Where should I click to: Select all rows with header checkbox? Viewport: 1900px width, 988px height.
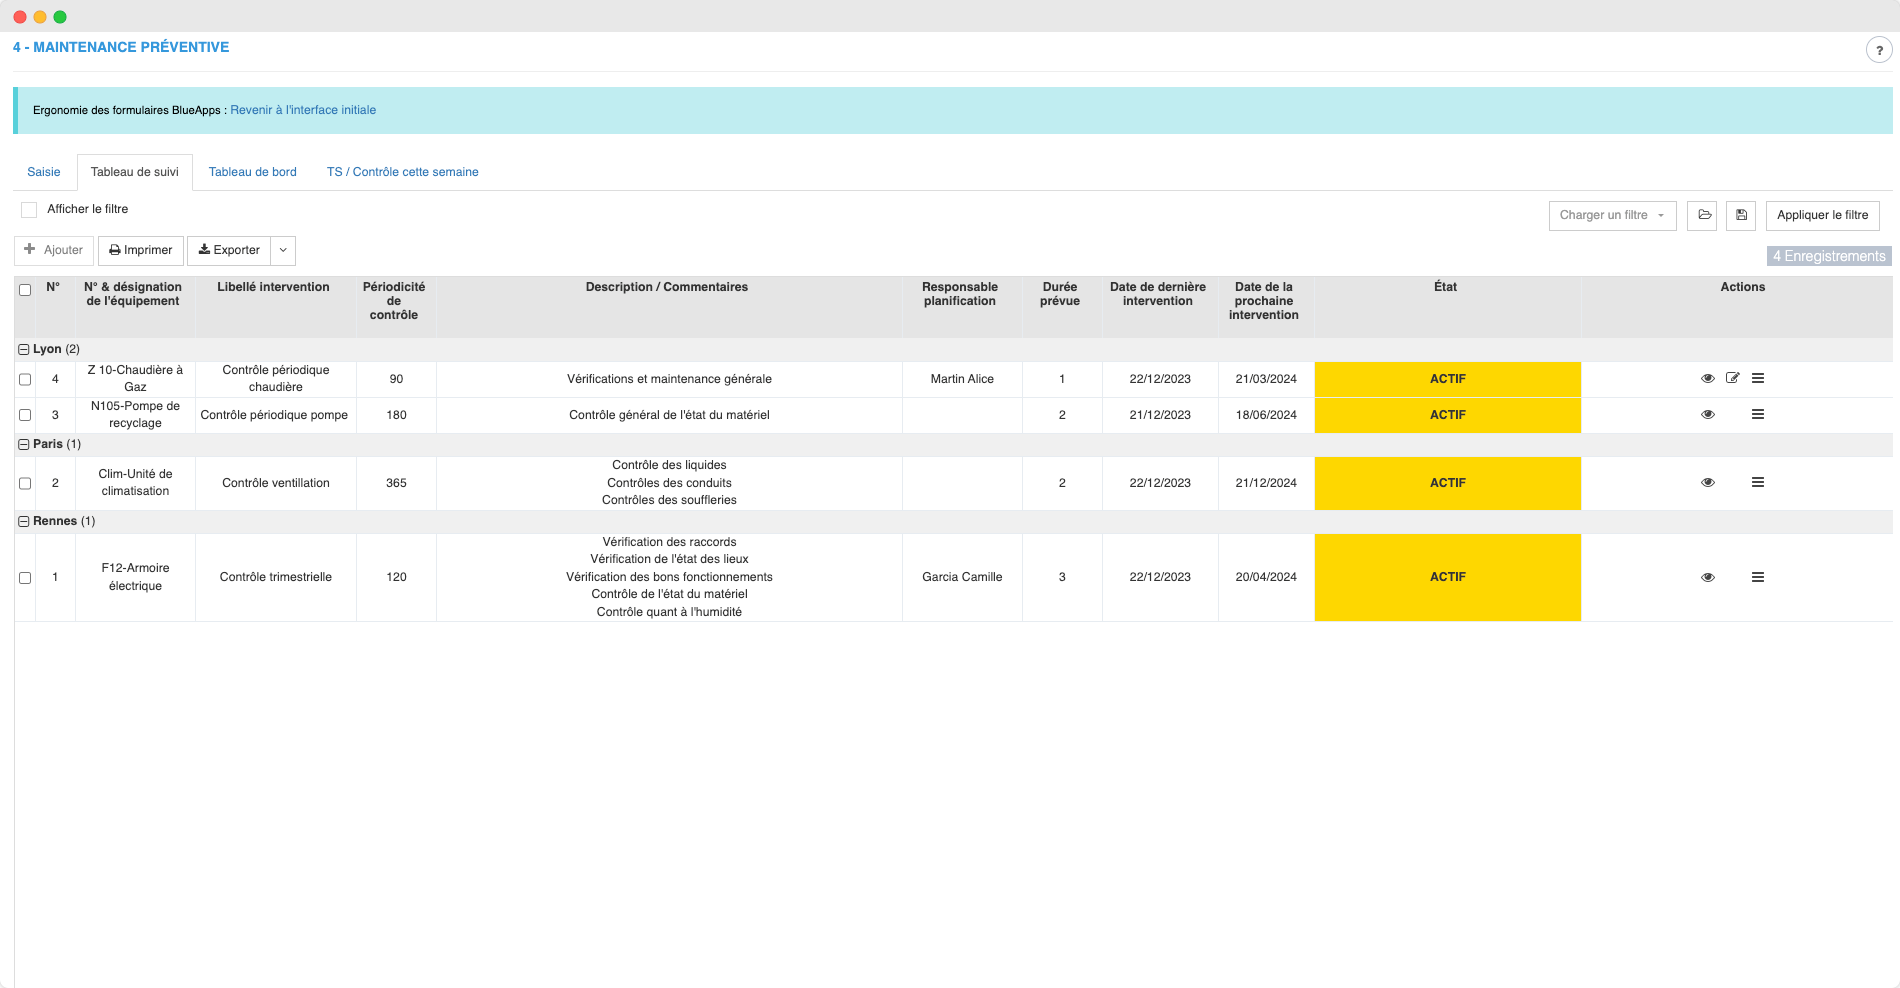pyautogui.click(x=25, y=290)
